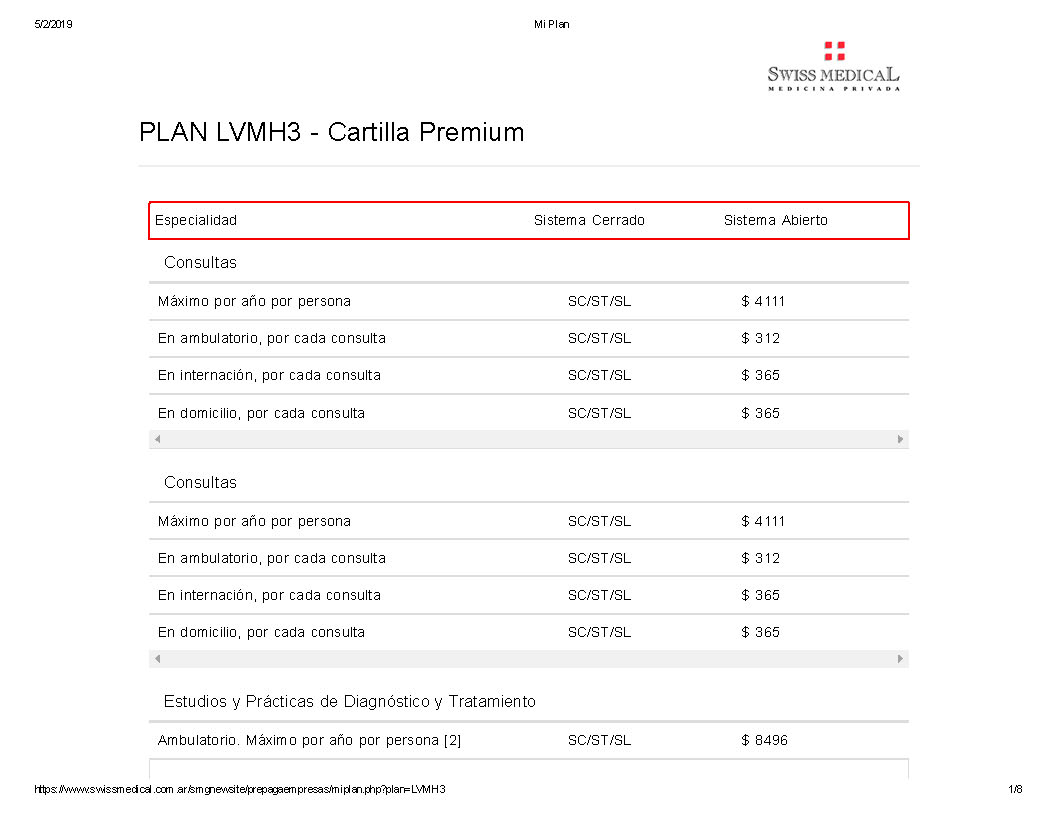Click the upper Consultas table horizontal scrollbar track
Screen dimensions: 1057x817
[528, 439]
